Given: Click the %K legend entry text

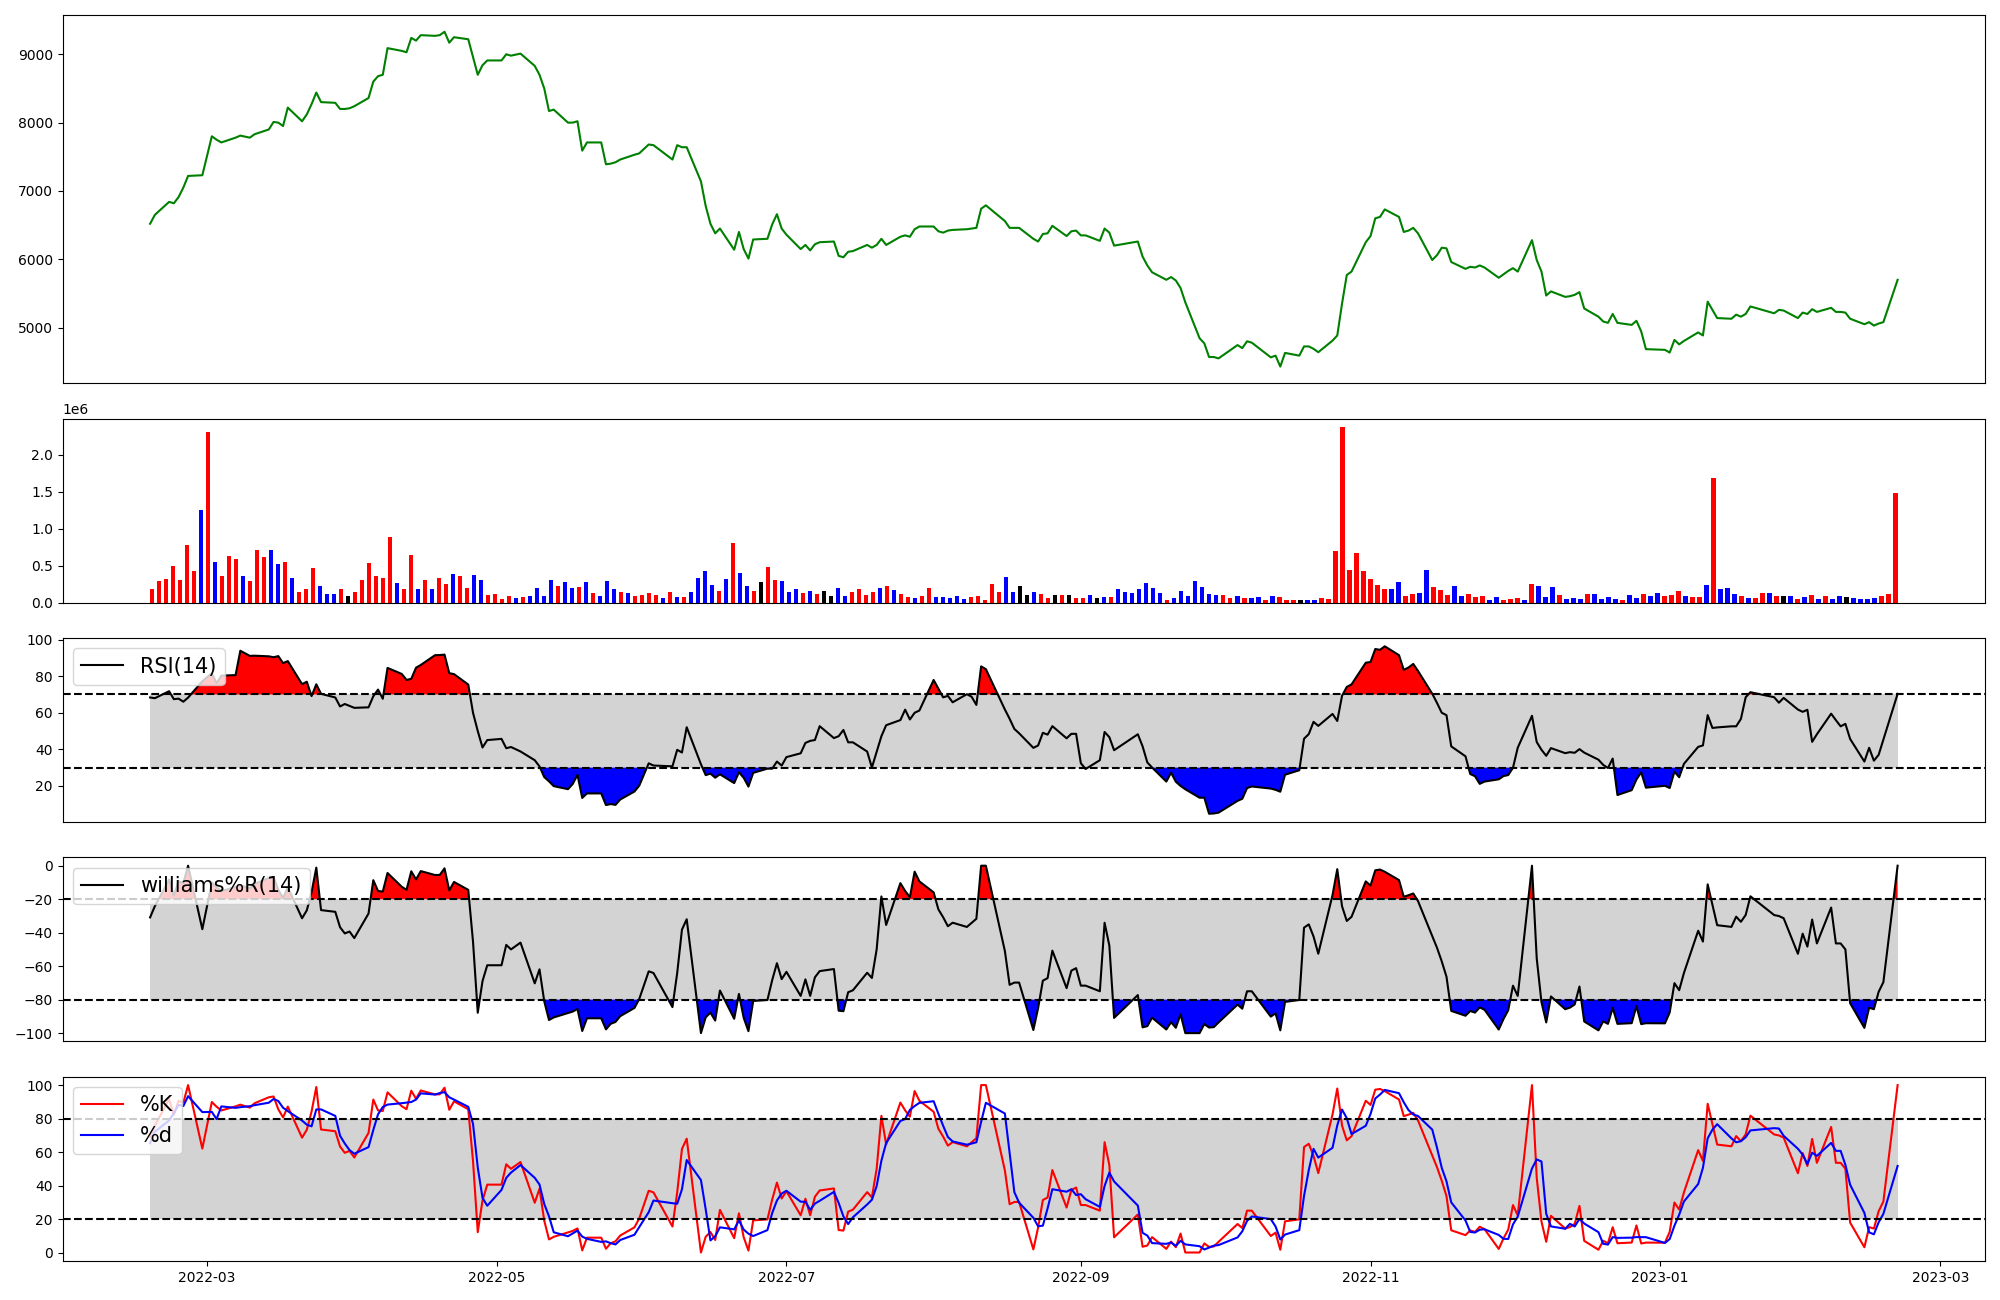Looking at the screenshot, I should click(x=156, y=1104).
